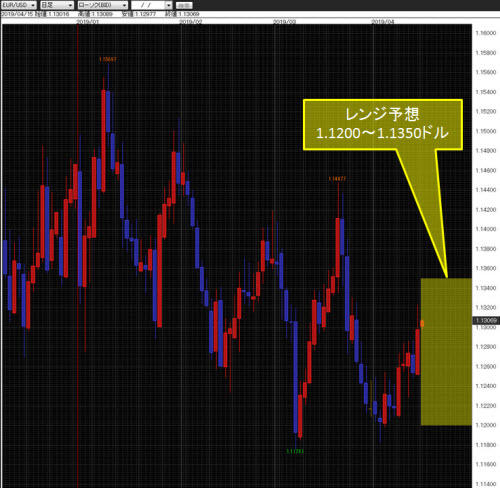
Task: Click the 2019/03 date axis label
Action: pos(284,22)
